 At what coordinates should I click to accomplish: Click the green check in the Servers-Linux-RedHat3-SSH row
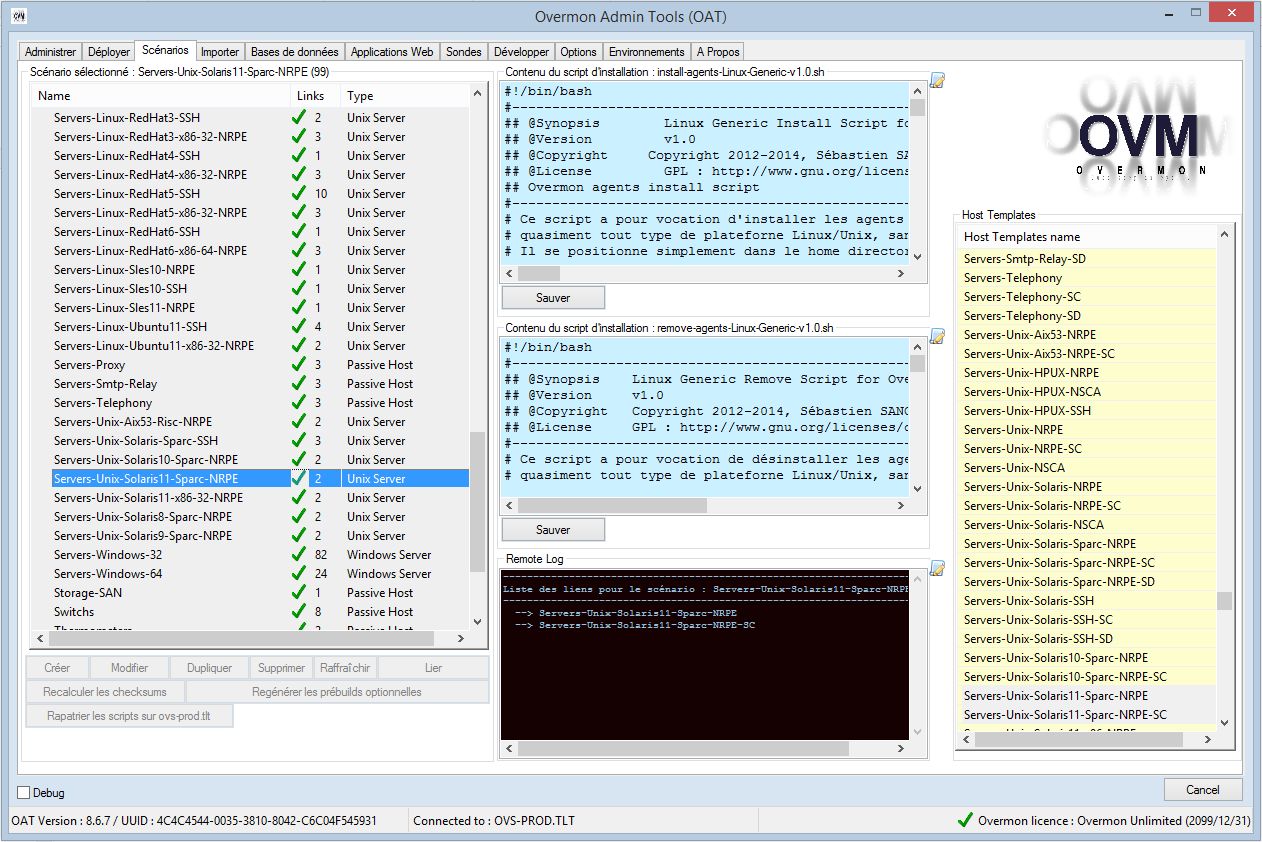pyautogui.click(x=298, y=118)
